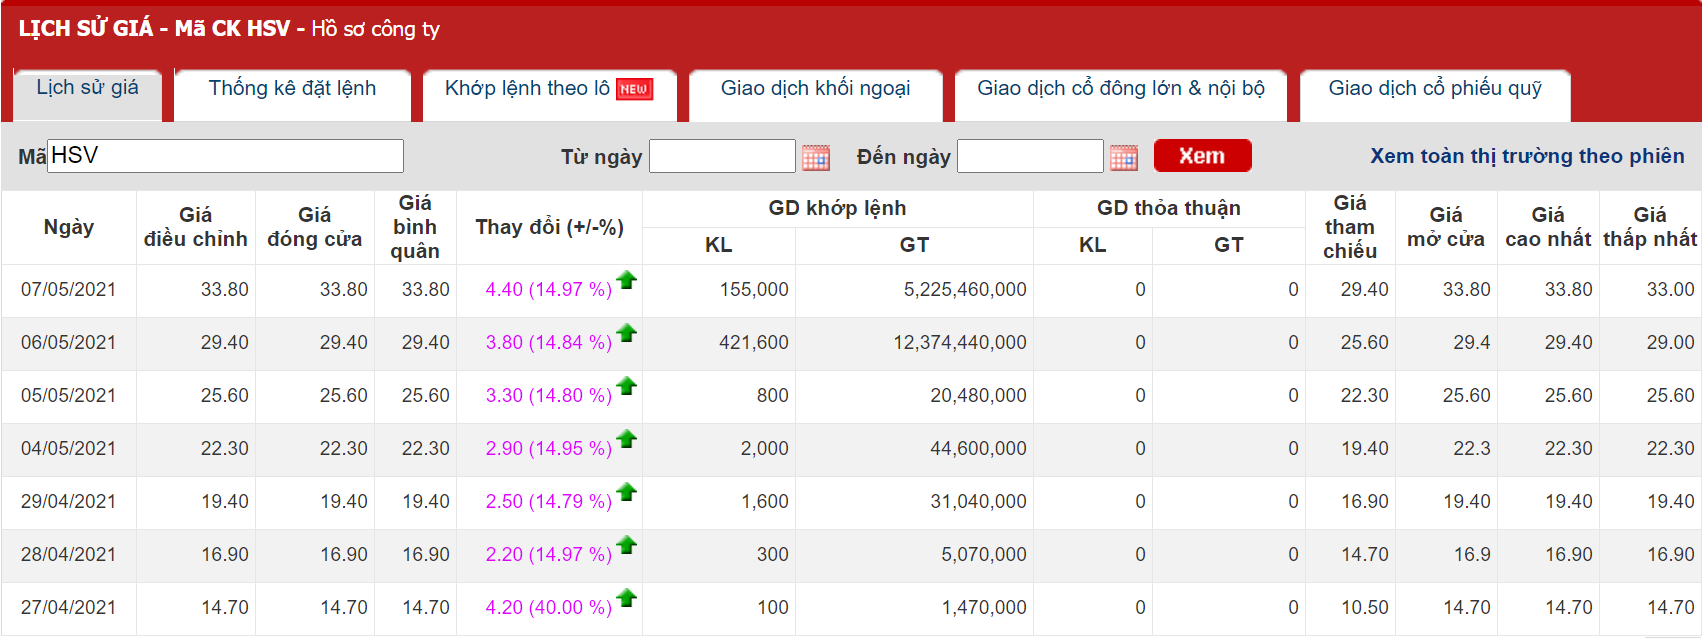The height and width of the screenshot is (638, 1702).
Task: Go to 'Giao dịch cổ phiếu quỹ' tab
Action: click(x=1434, y=89)
